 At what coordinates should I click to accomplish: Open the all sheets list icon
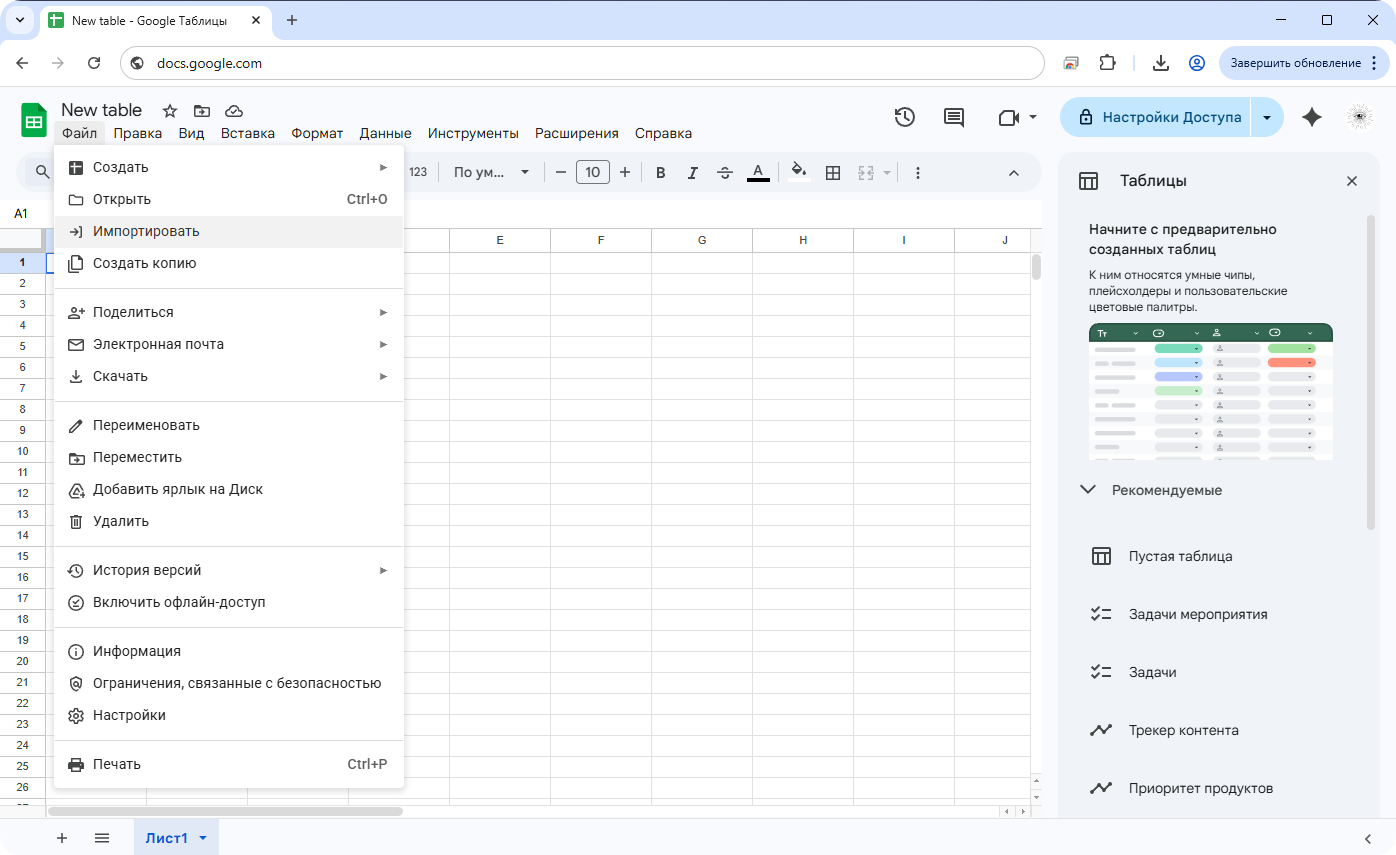102,837
